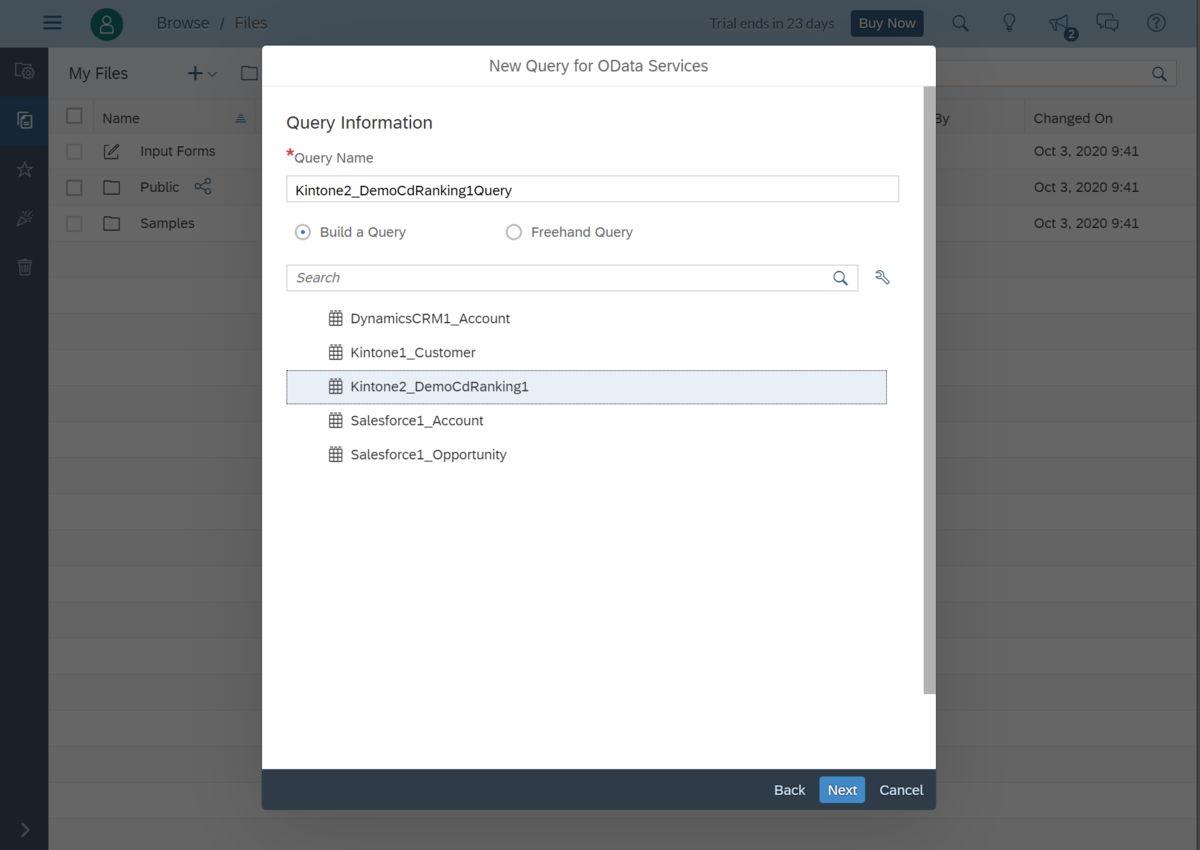
Task: Open the hamburger main menu
Action: tap(52, 23)
